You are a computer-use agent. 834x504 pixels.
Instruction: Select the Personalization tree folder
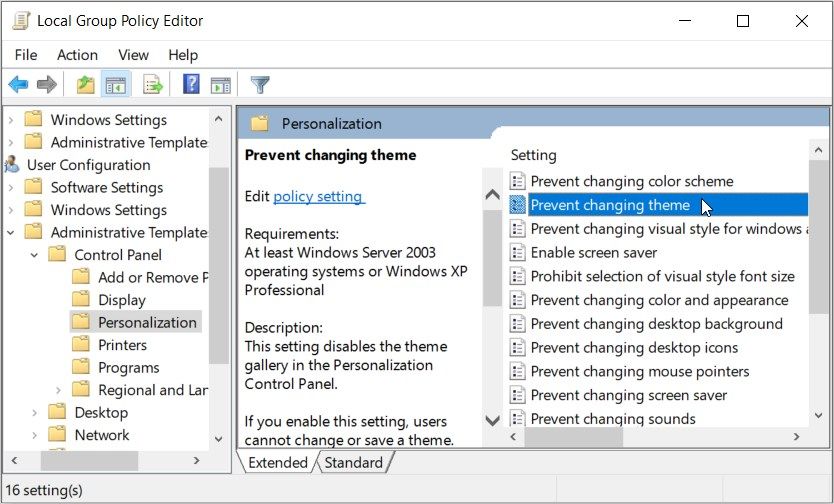136,322
